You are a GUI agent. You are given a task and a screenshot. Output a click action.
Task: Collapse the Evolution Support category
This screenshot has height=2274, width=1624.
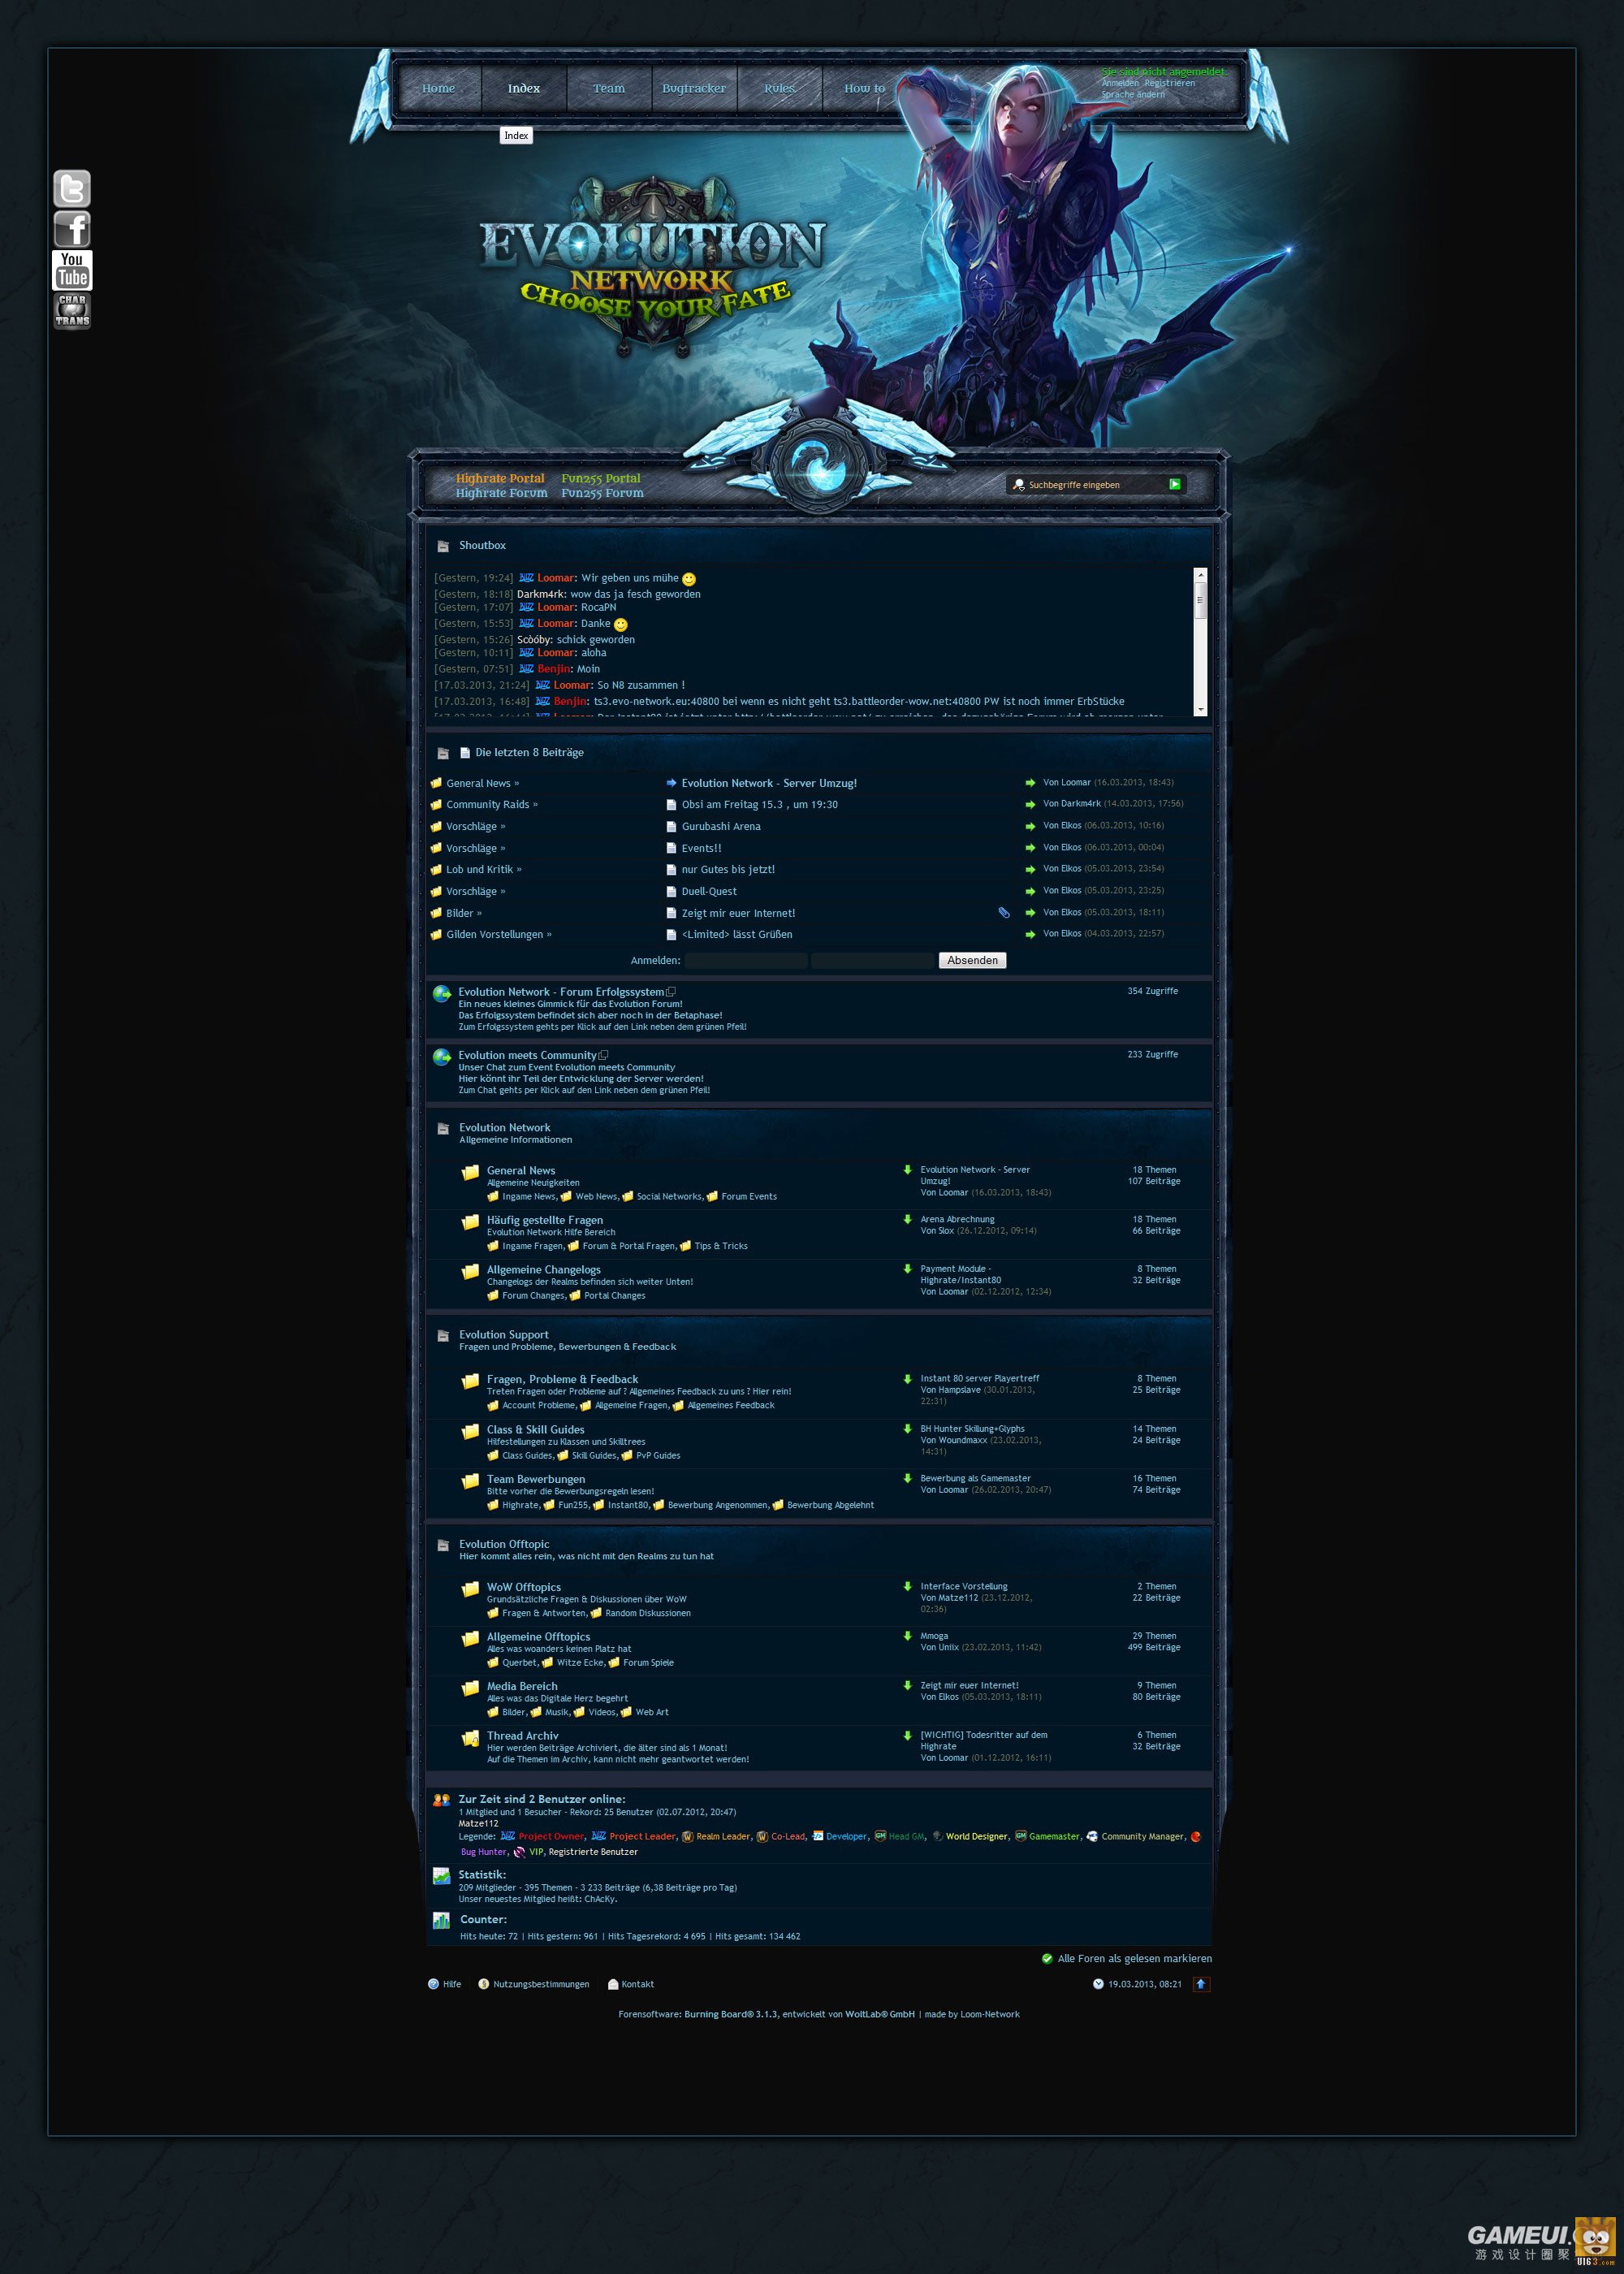443,1336
